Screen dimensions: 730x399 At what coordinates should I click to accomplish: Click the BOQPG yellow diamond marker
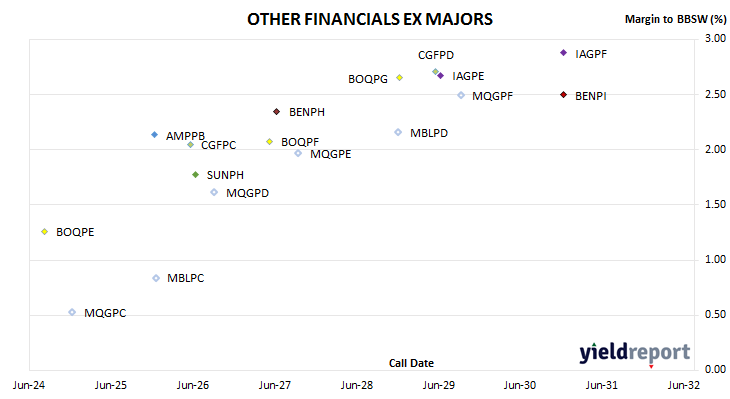click(399, 78)
